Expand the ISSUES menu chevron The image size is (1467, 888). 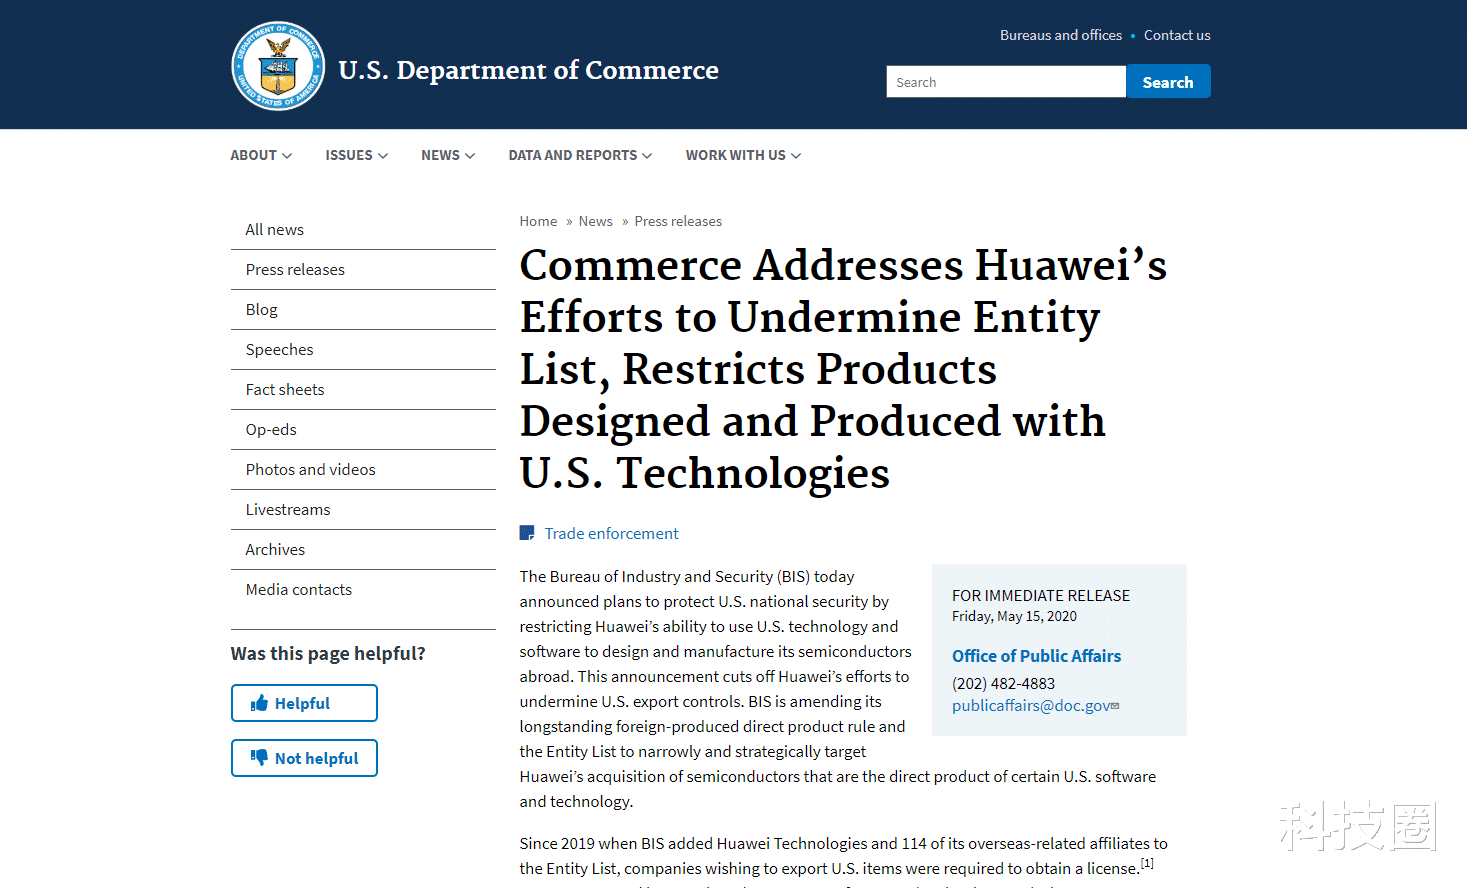pyautogui.click(x=383, y=156)
